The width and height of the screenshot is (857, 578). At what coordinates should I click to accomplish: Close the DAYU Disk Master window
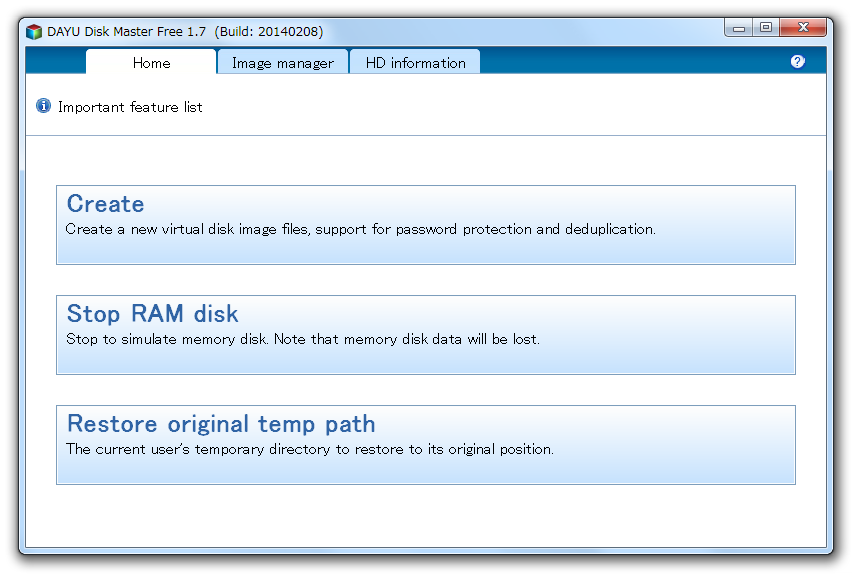pos(803,28)
